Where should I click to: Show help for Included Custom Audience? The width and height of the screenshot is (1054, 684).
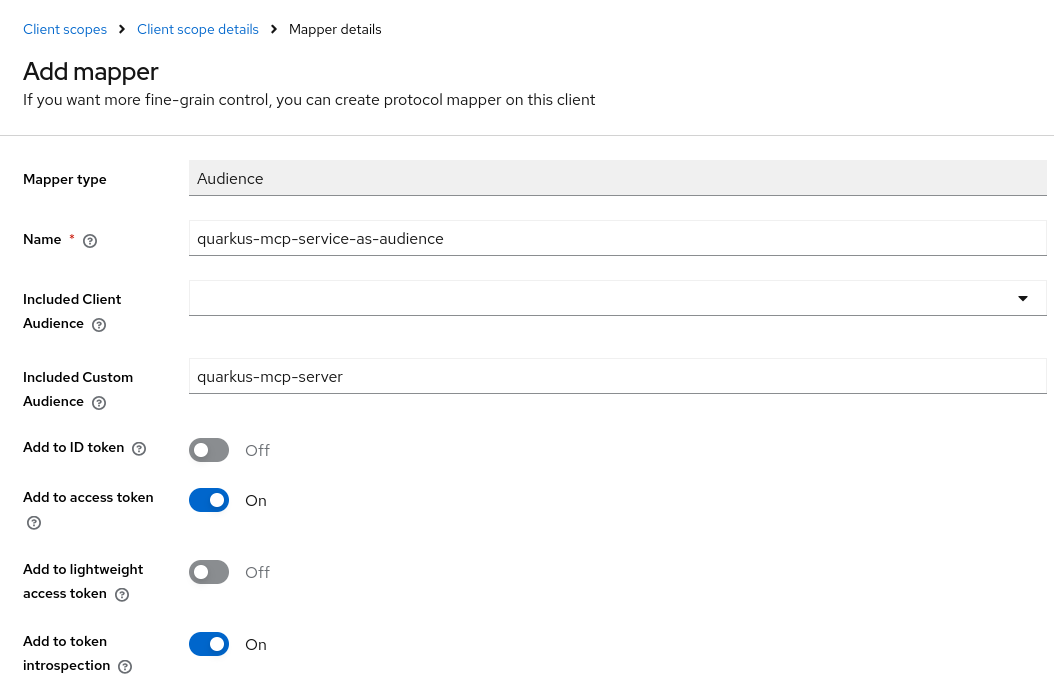(x=99, y=403)
